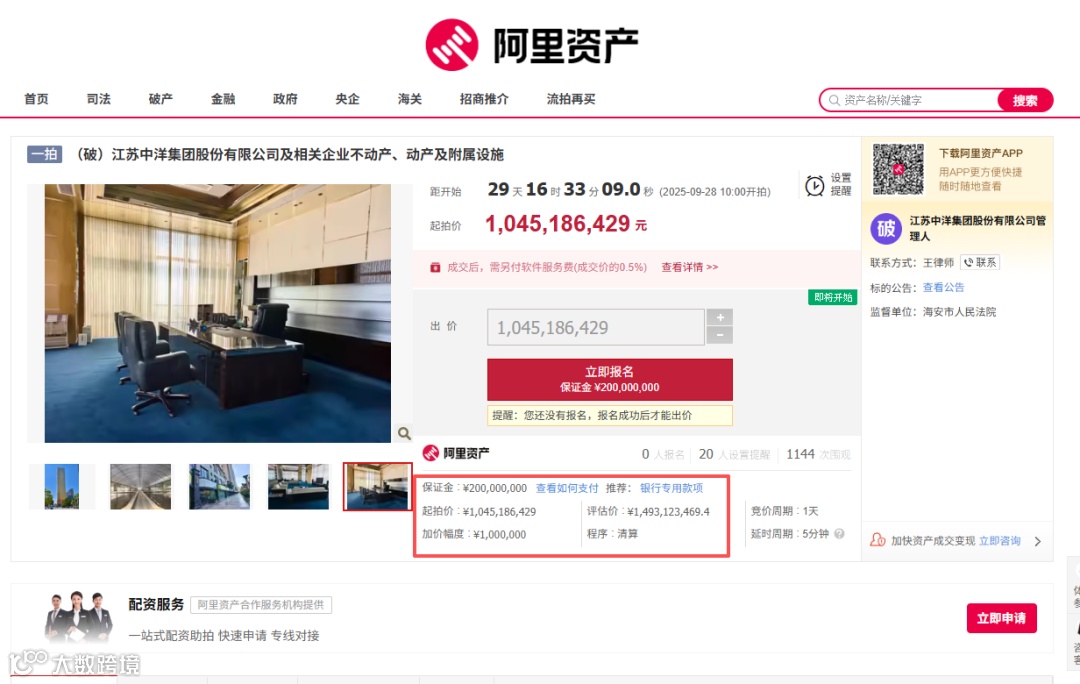Screen dimensions: 1080x684
Task: Click the 下载阿里资产APP text
Action: pos(981,153)
